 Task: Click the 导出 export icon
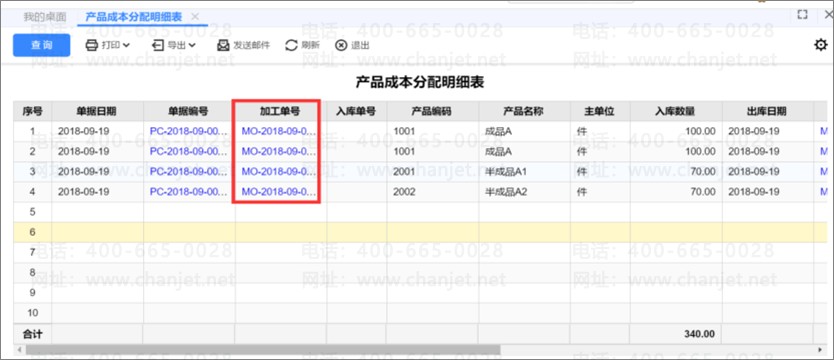point(158,45)
